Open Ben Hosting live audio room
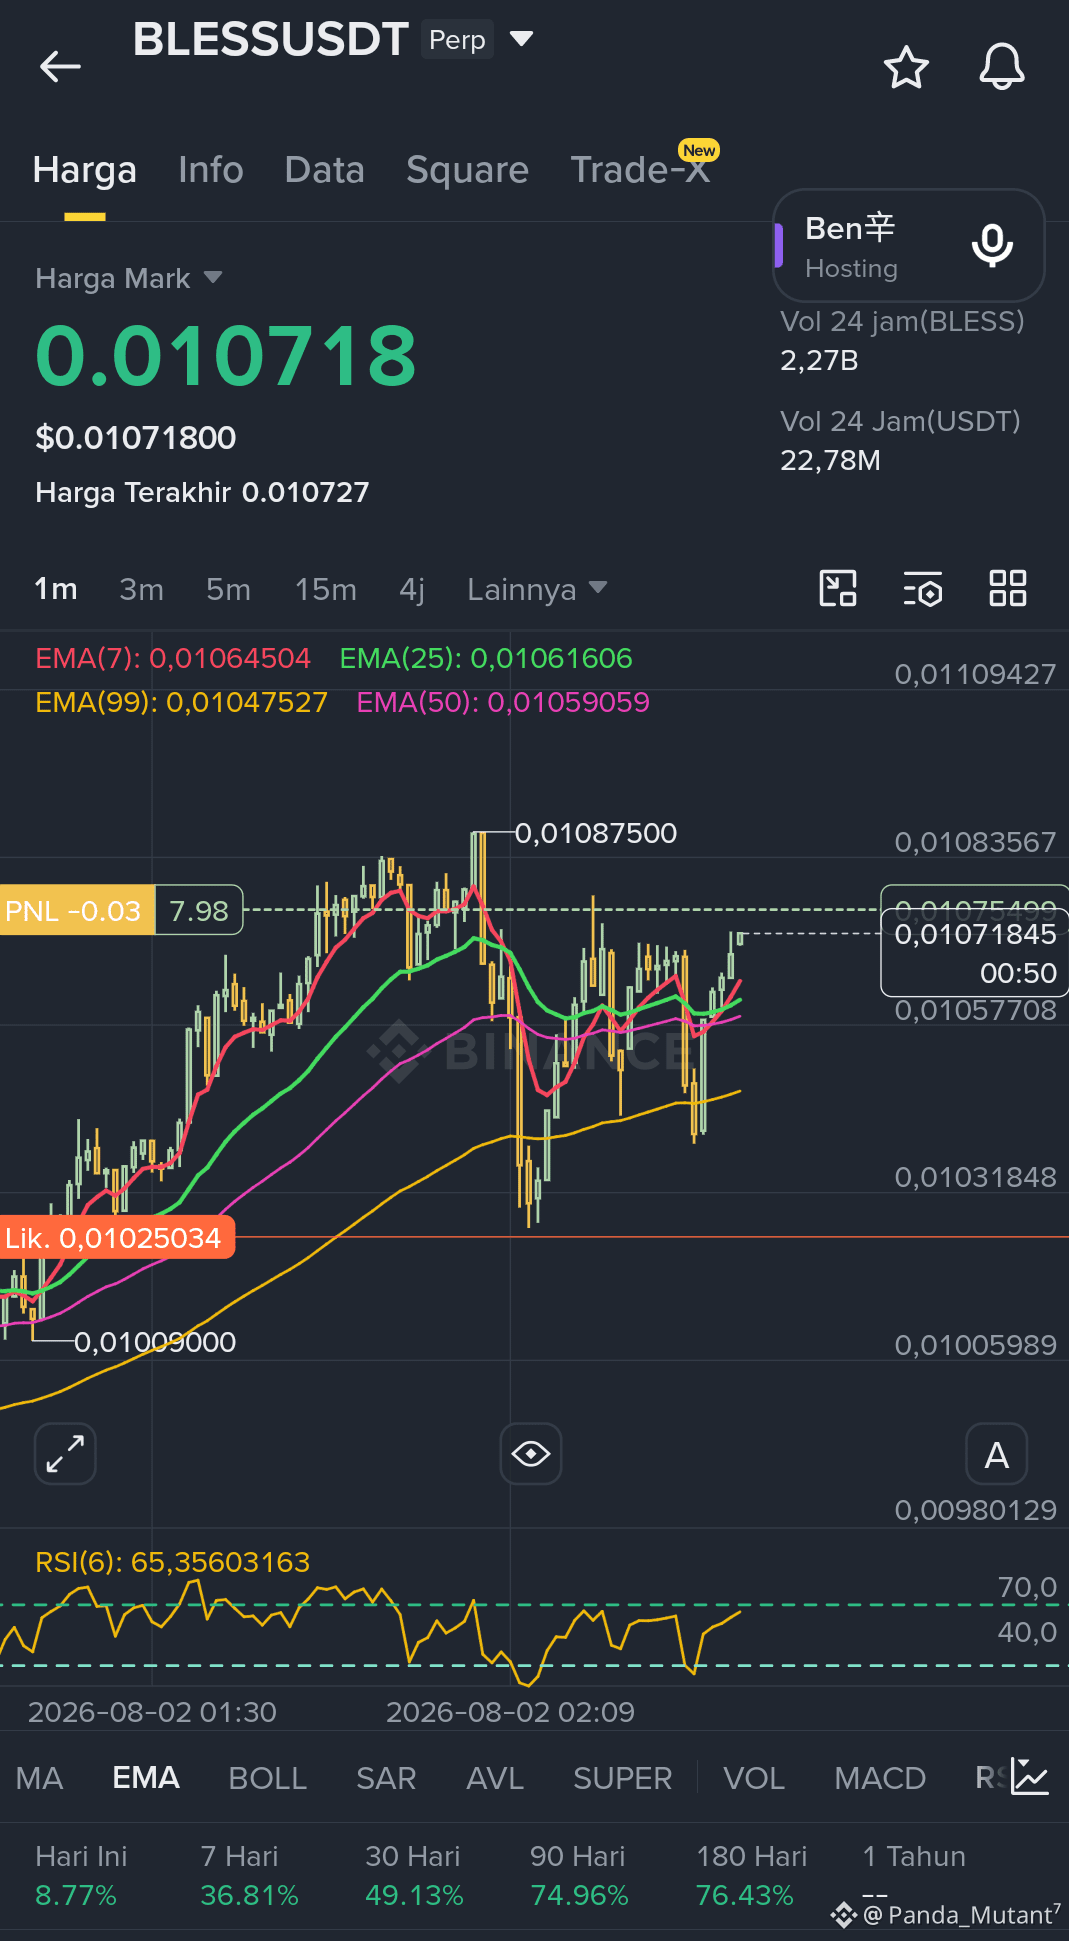 (908, 246)
